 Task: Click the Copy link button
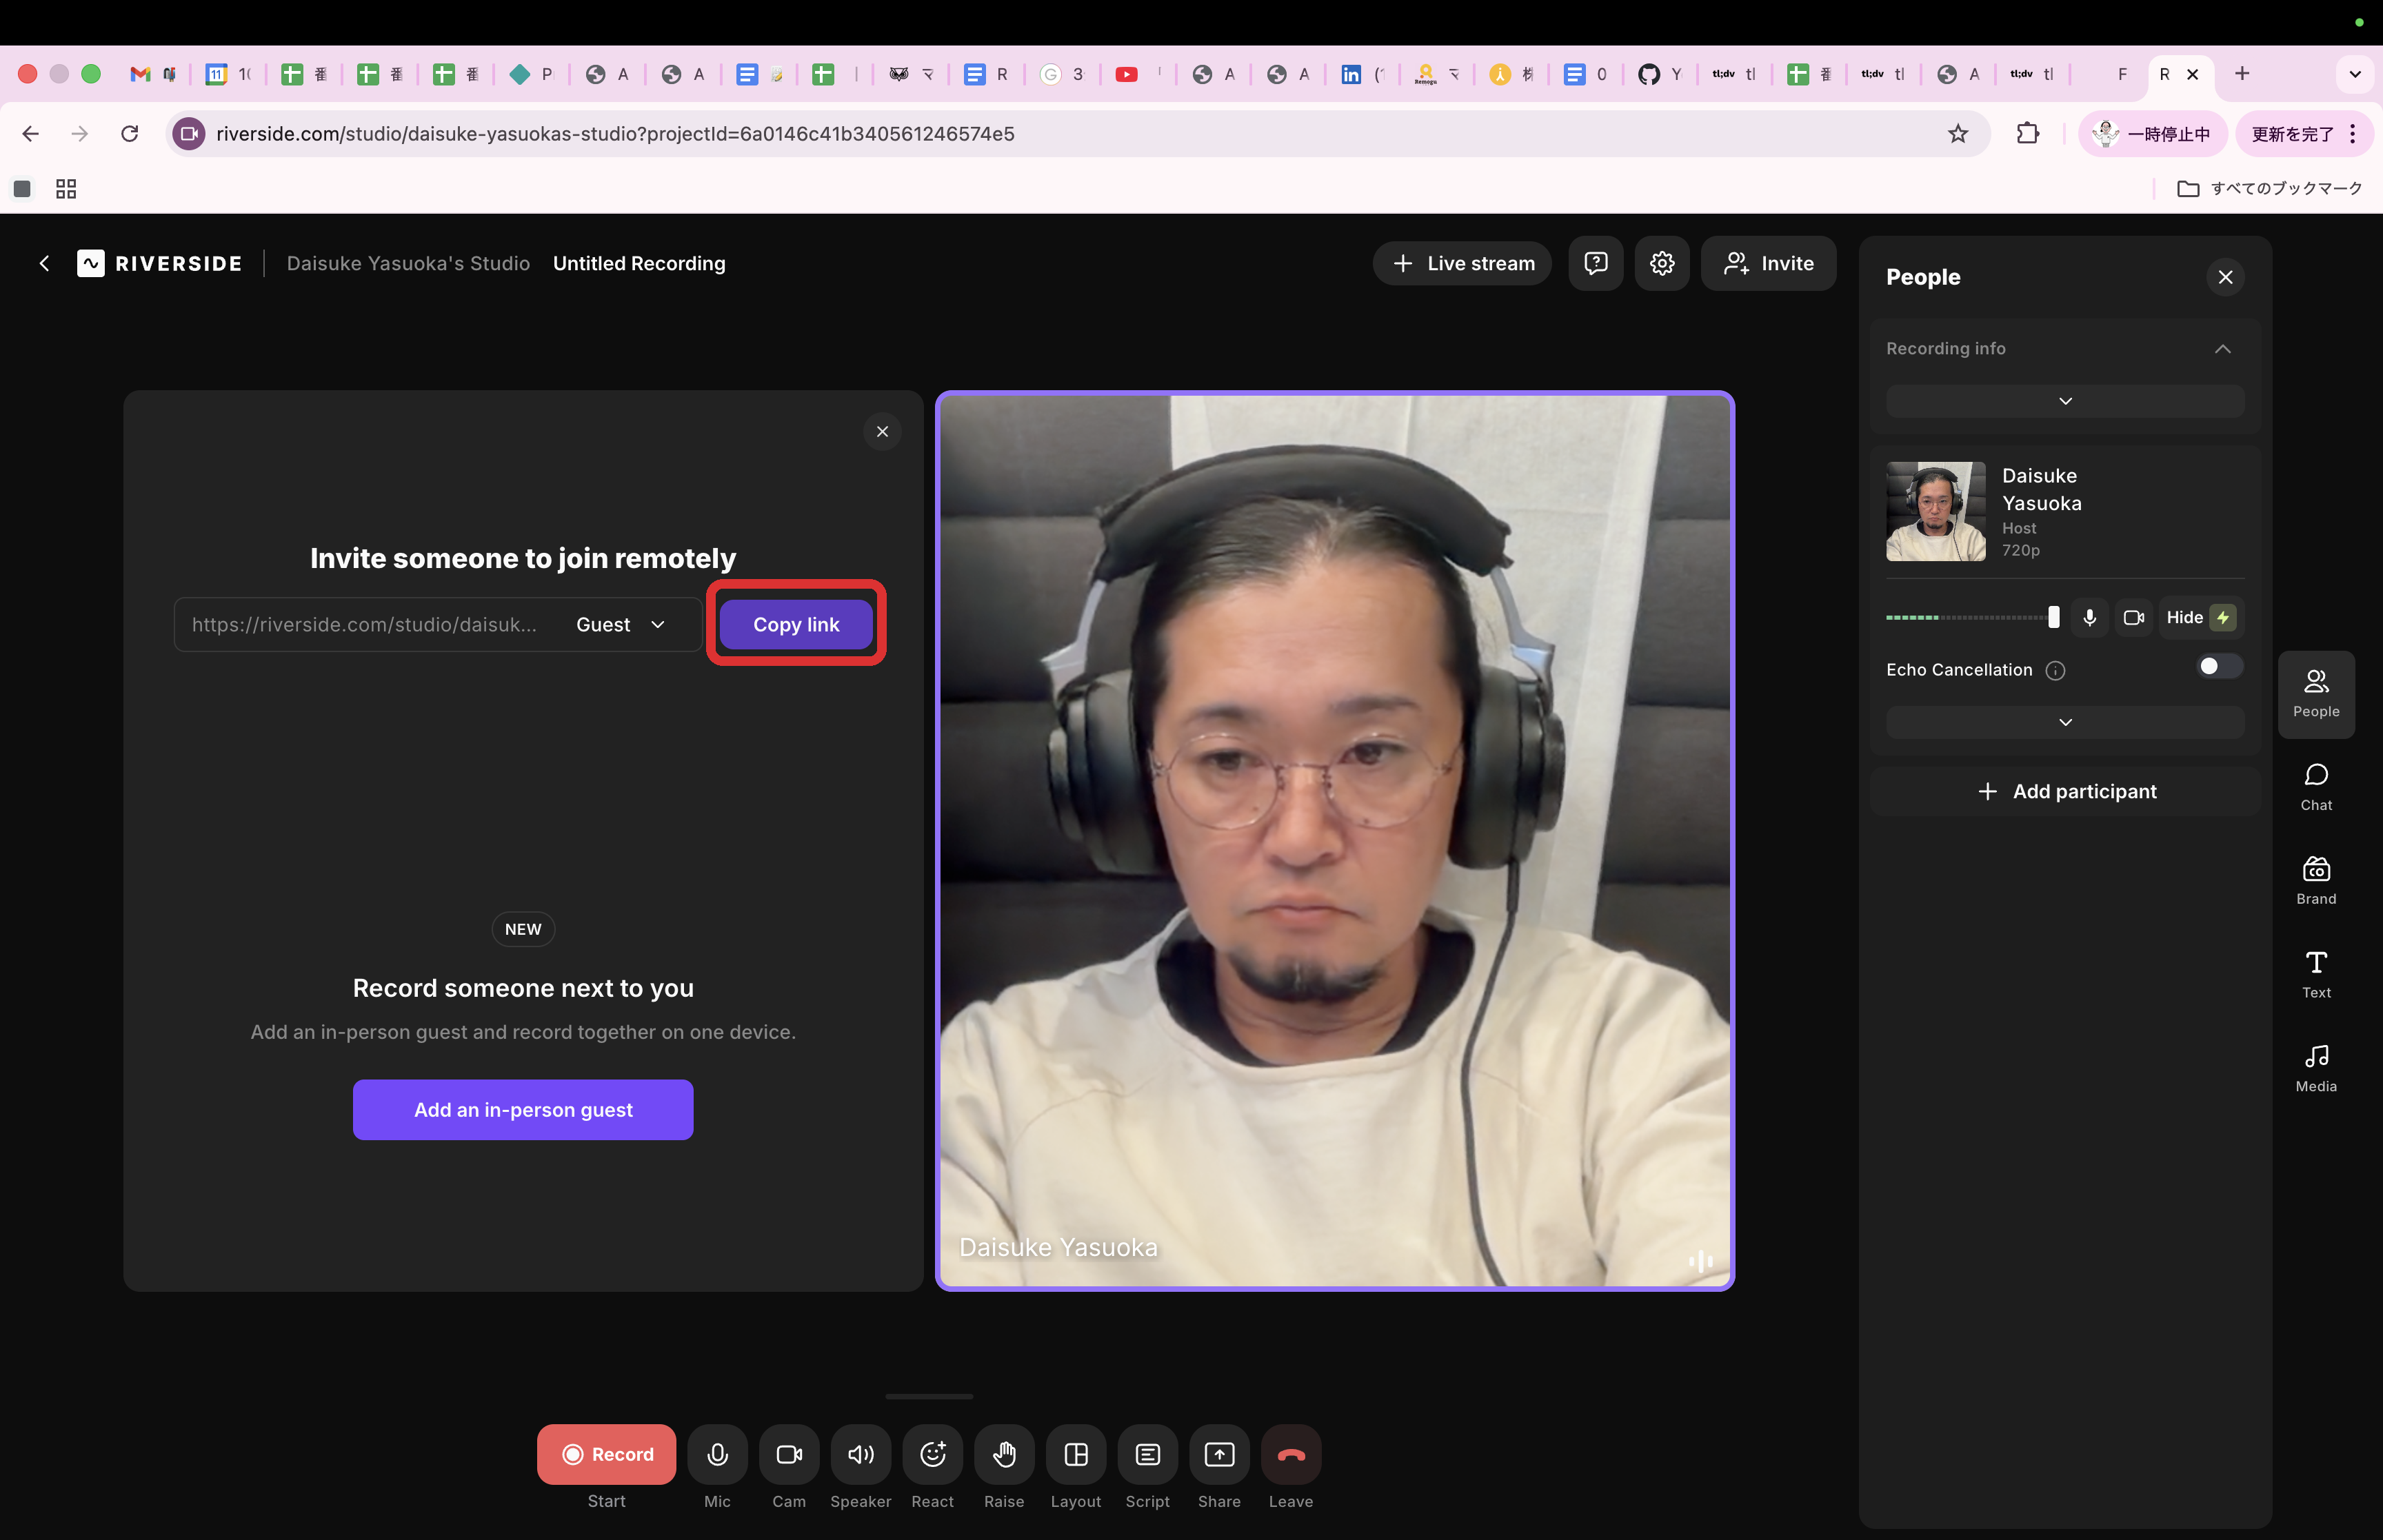point(796,624)
